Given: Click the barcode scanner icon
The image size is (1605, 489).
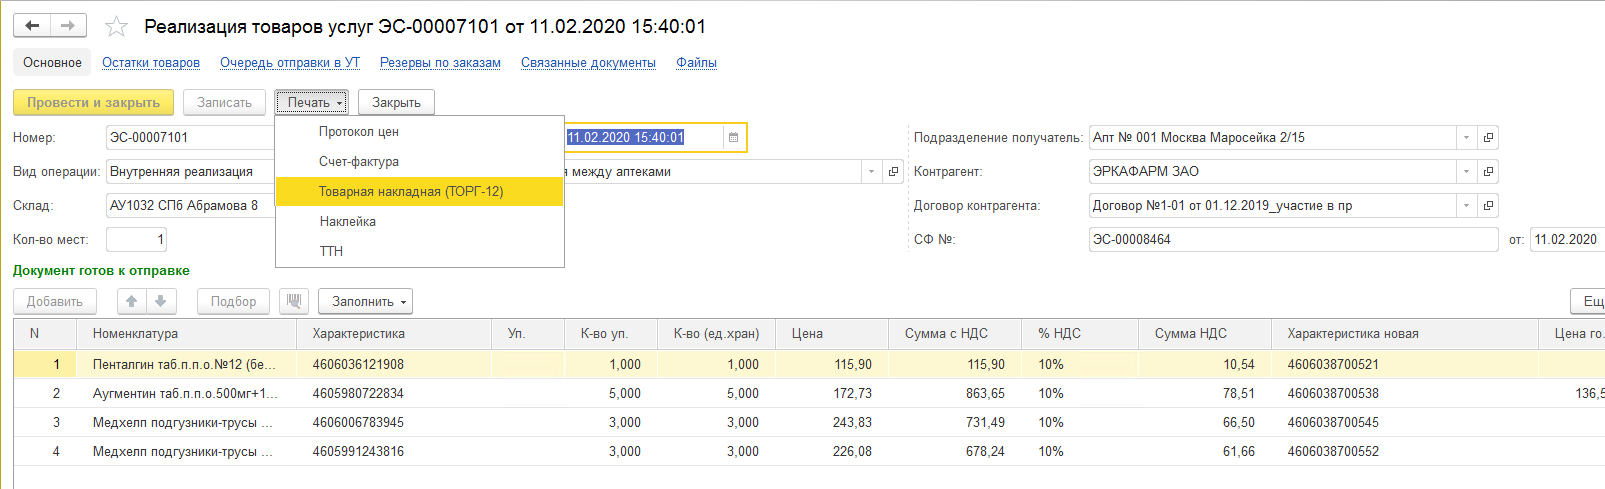Looking at the screenshot, I should pyautogui.click(x=293, y=301).
